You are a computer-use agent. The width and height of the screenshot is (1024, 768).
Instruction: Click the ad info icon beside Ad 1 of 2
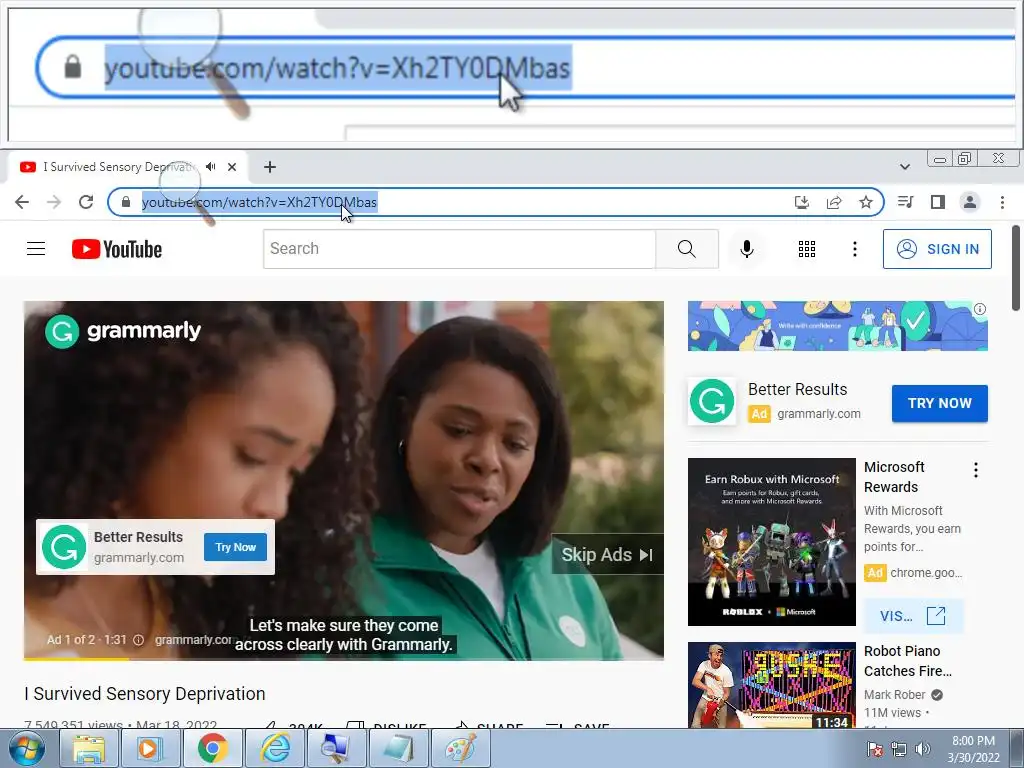(138, 640)
